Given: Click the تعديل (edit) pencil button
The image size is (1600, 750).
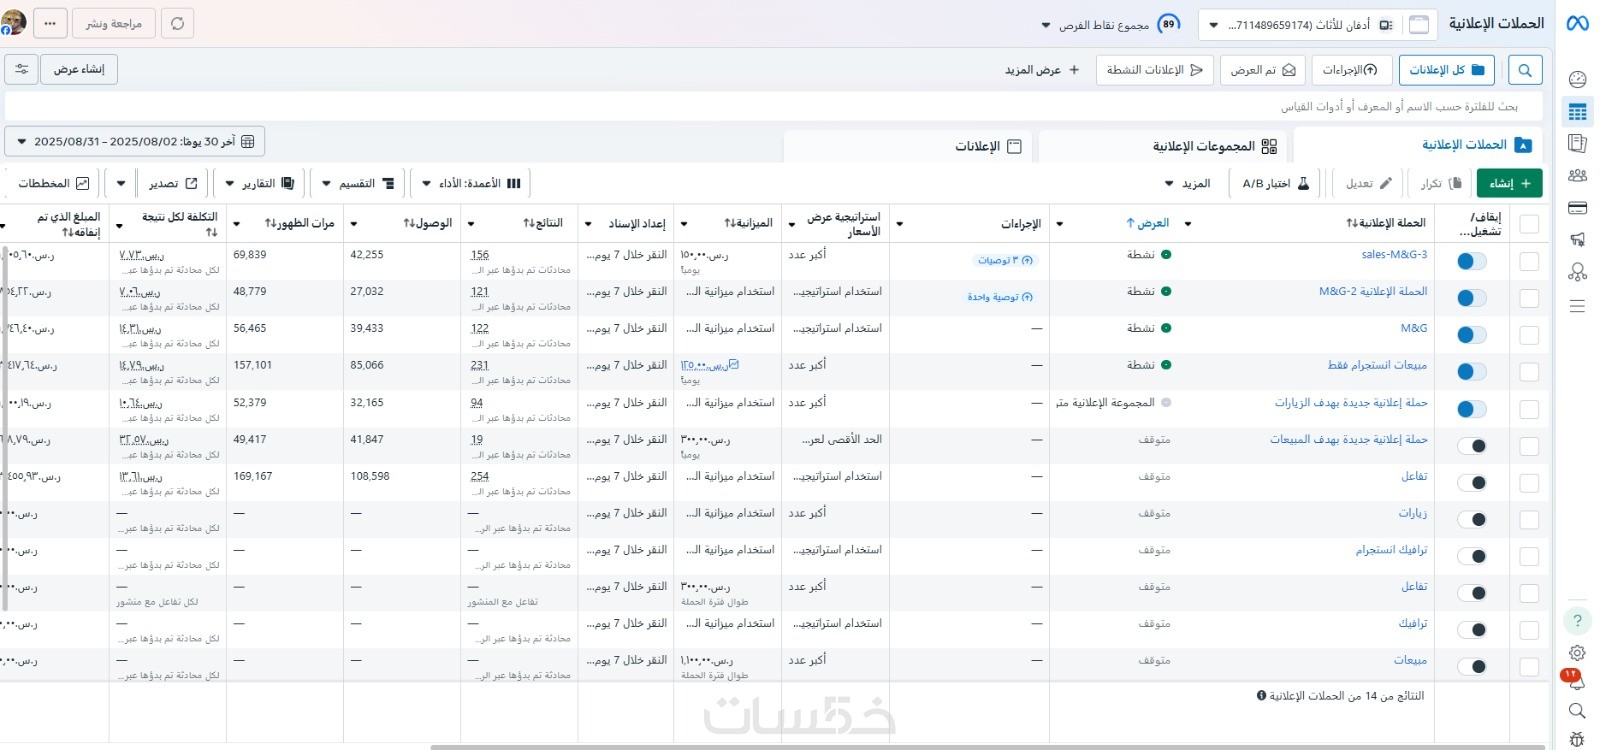Looking at the screenshot, I should 1368,183.
